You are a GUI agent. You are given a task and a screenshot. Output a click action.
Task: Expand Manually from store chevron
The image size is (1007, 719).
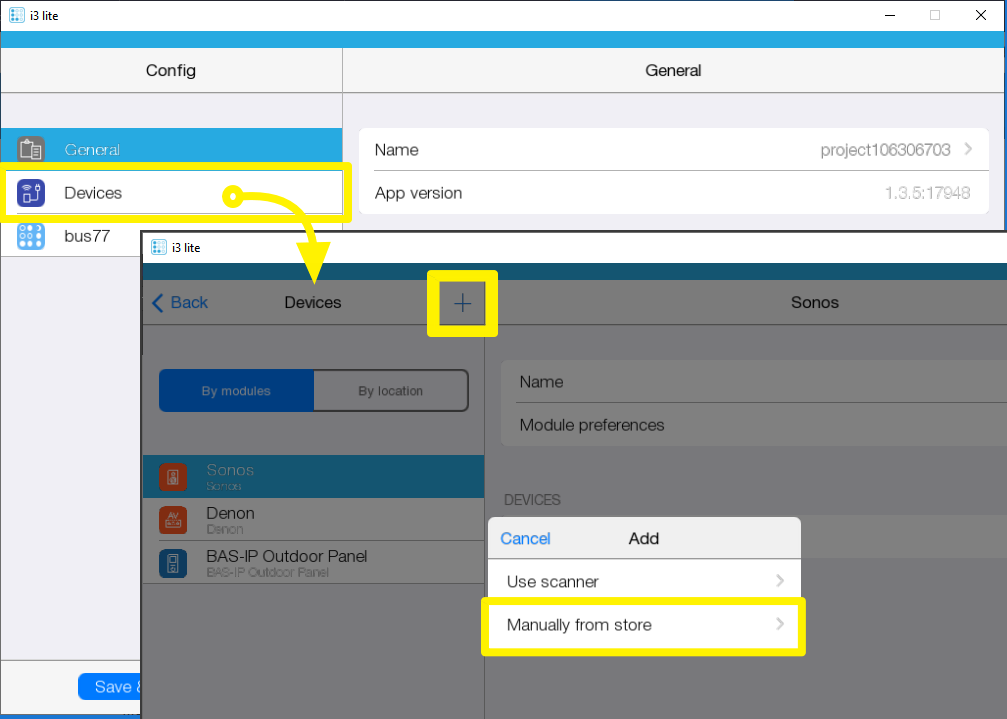pyautogui.click(x=780, y=625)
